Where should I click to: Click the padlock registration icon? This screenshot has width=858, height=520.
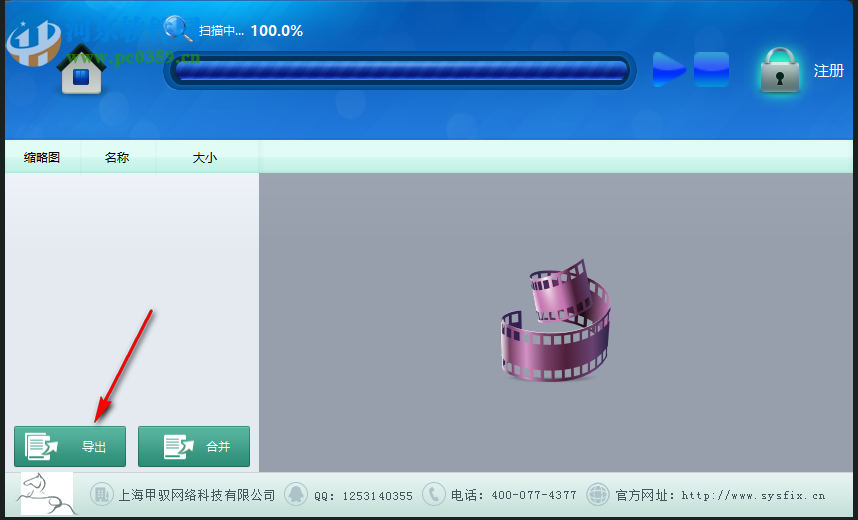point(779,70)
